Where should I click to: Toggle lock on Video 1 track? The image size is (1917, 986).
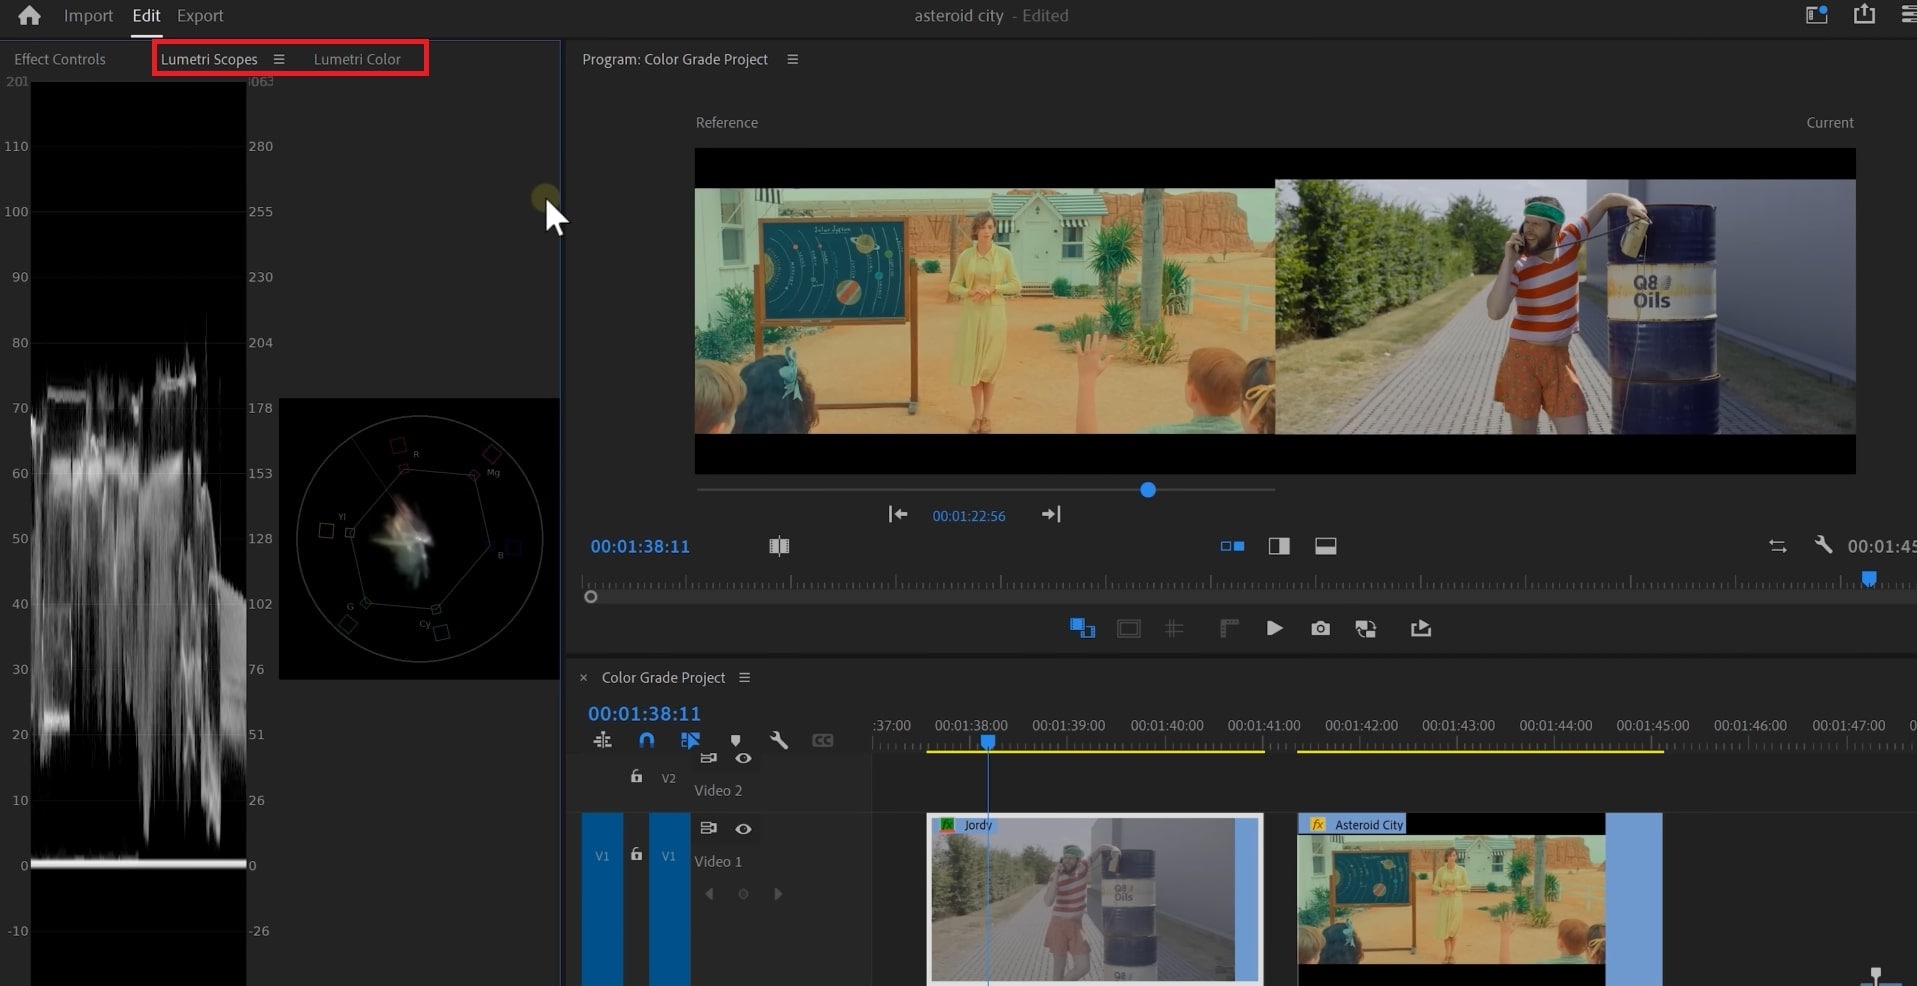coord(636,855)
